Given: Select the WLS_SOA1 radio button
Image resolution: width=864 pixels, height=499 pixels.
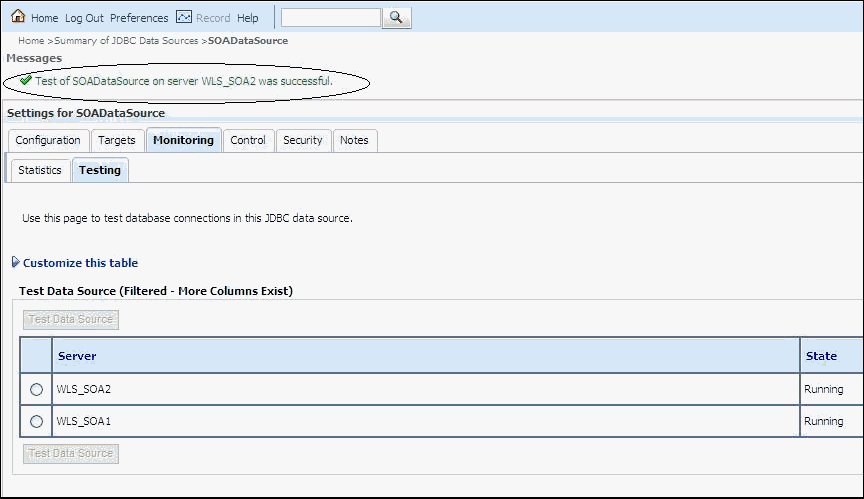Looking at the screenshot, I should (x=37, y=421).
